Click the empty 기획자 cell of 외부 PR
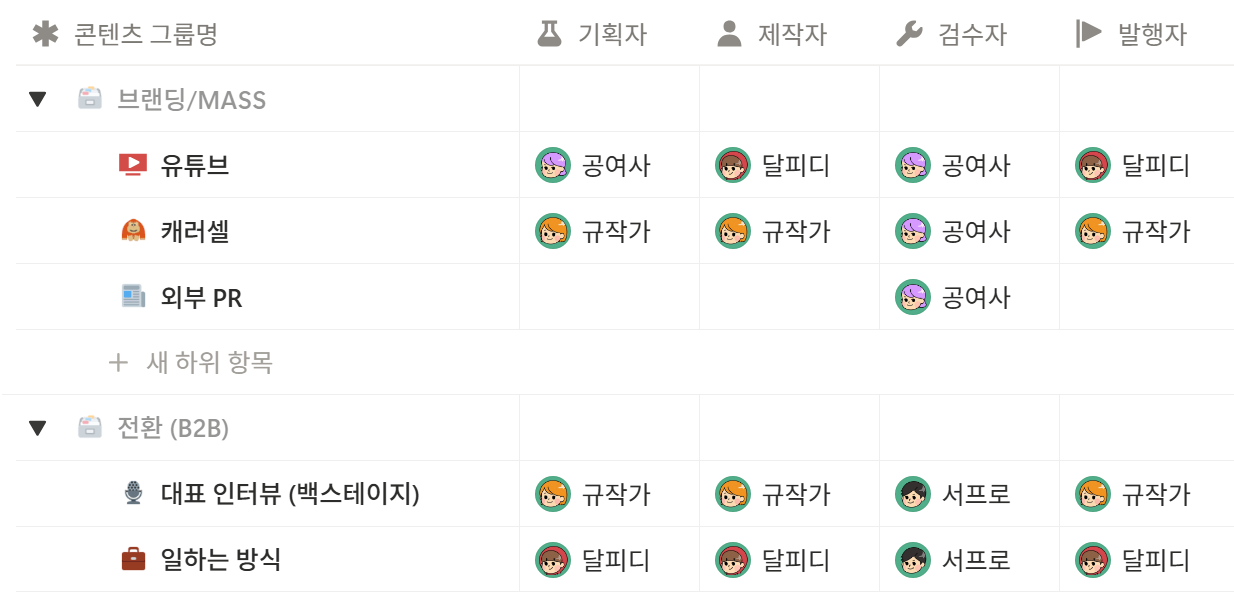This screenshot has width=1234, height=592. point(609,297)
